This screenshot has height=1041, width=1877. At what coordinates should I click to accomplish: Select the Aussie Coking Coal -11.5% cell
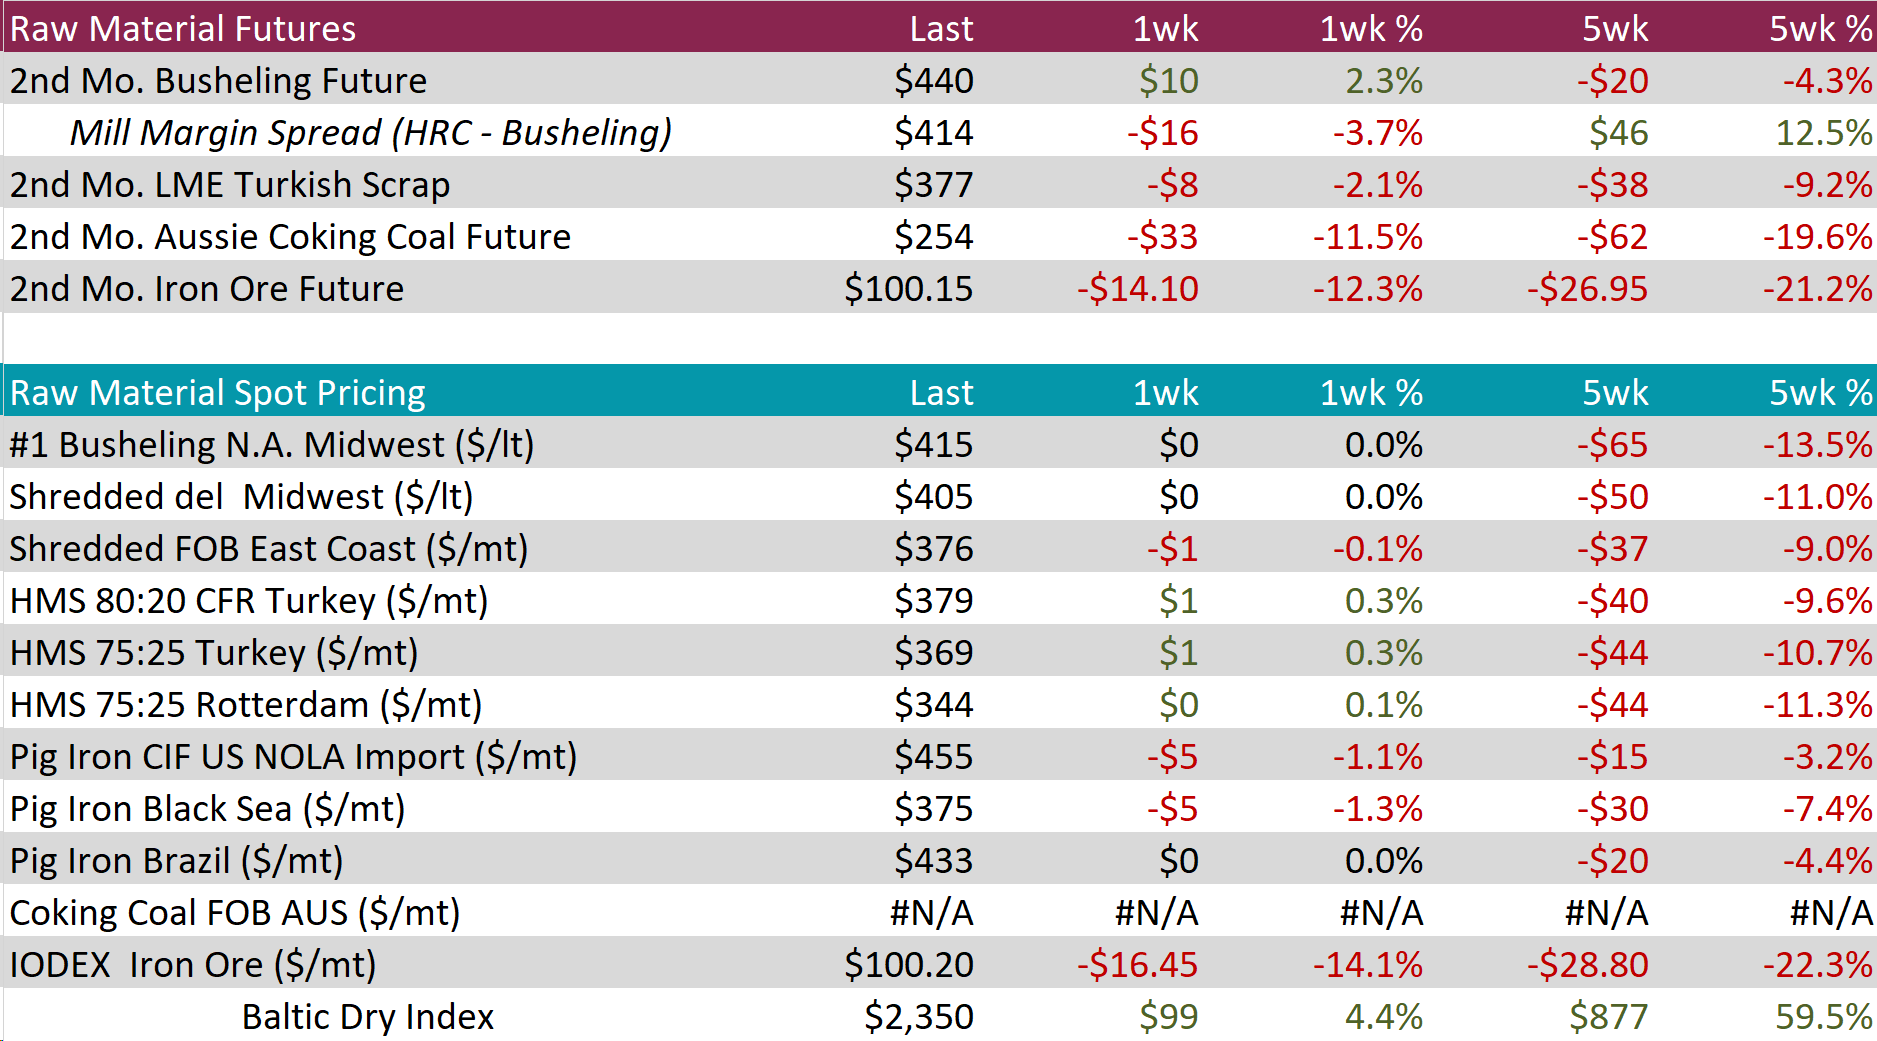[1367, 236]
